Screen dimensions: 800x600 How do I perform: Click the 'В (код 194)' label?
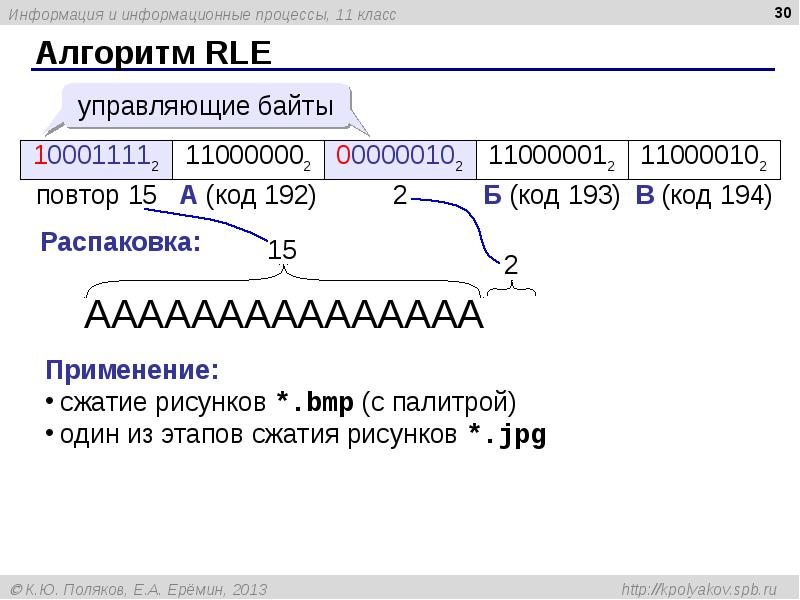[704, 195]
